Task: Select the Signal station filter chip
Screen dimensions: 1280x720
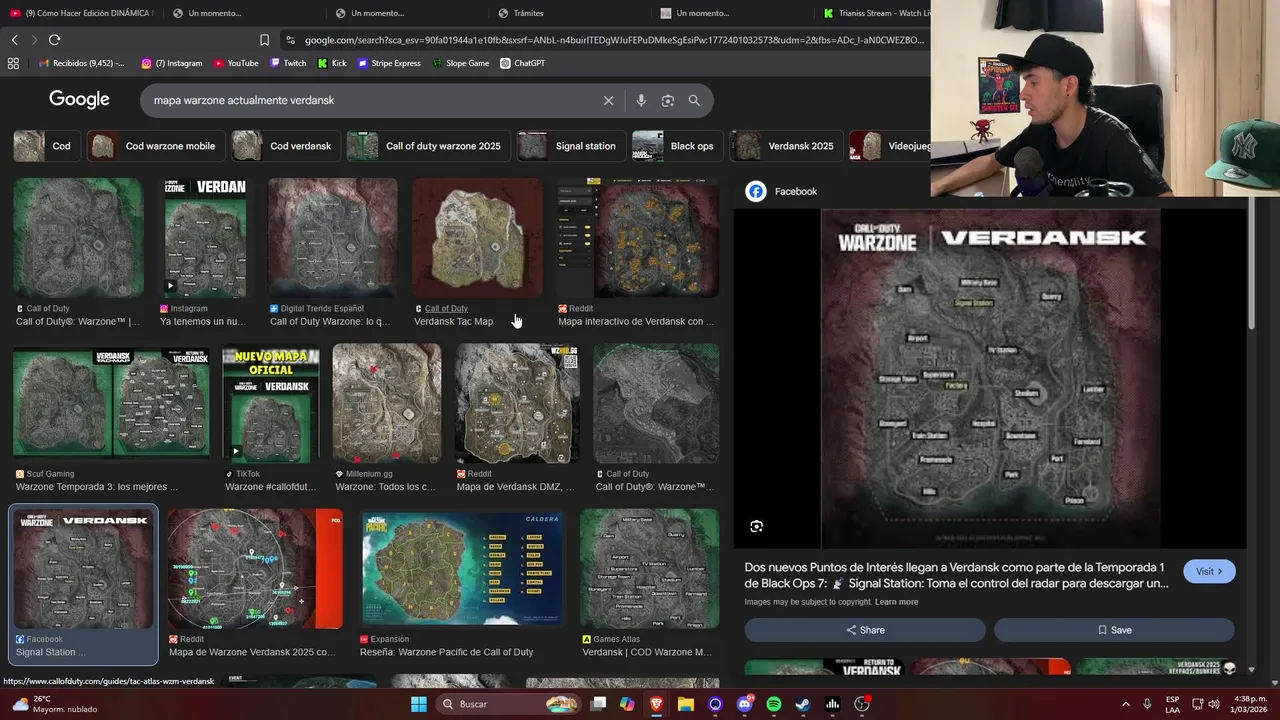Action: click(571, 146)
